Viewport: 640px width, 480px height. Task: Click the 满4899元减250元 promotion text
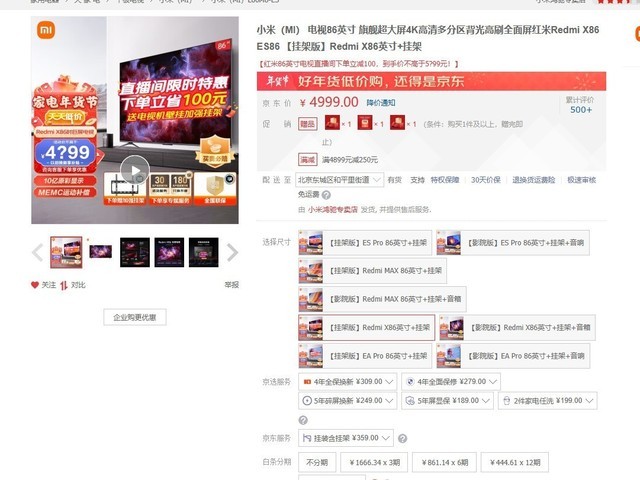pyautogui.click(x=350, y=160)
